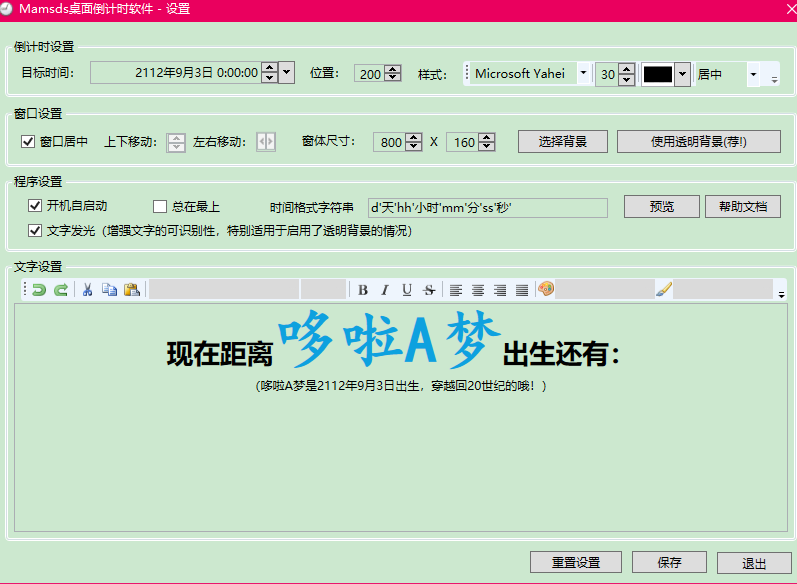Viewport: 797px width, 584px height.
Task: Click the target time date field
Action: [176, 73]
